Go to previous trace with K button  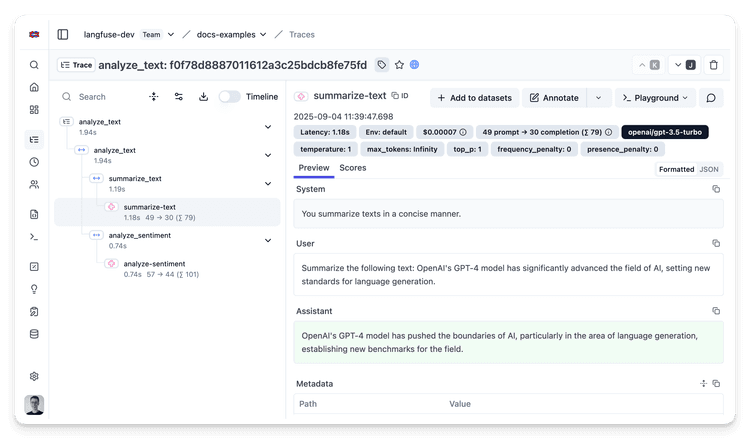coord(649,65)
